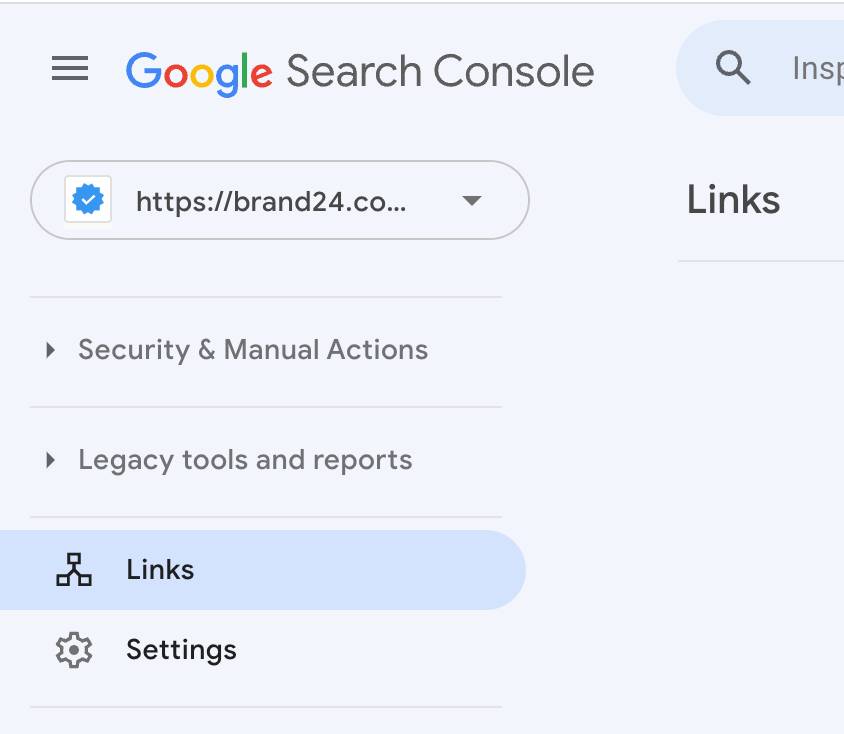Open the Links report icon in sidebar
The height and width of the screenshot is (734, 844).
74,569
